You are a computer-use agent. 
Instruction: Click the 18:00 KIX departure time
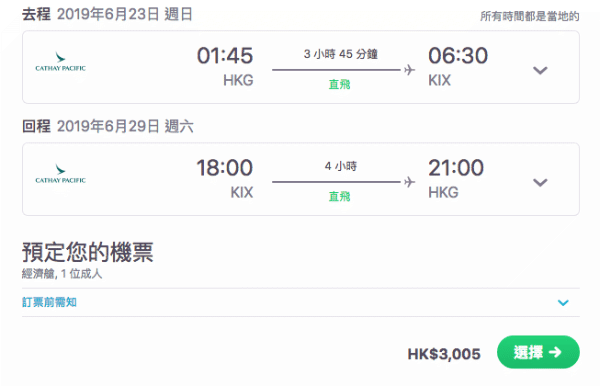click(225, 168)
